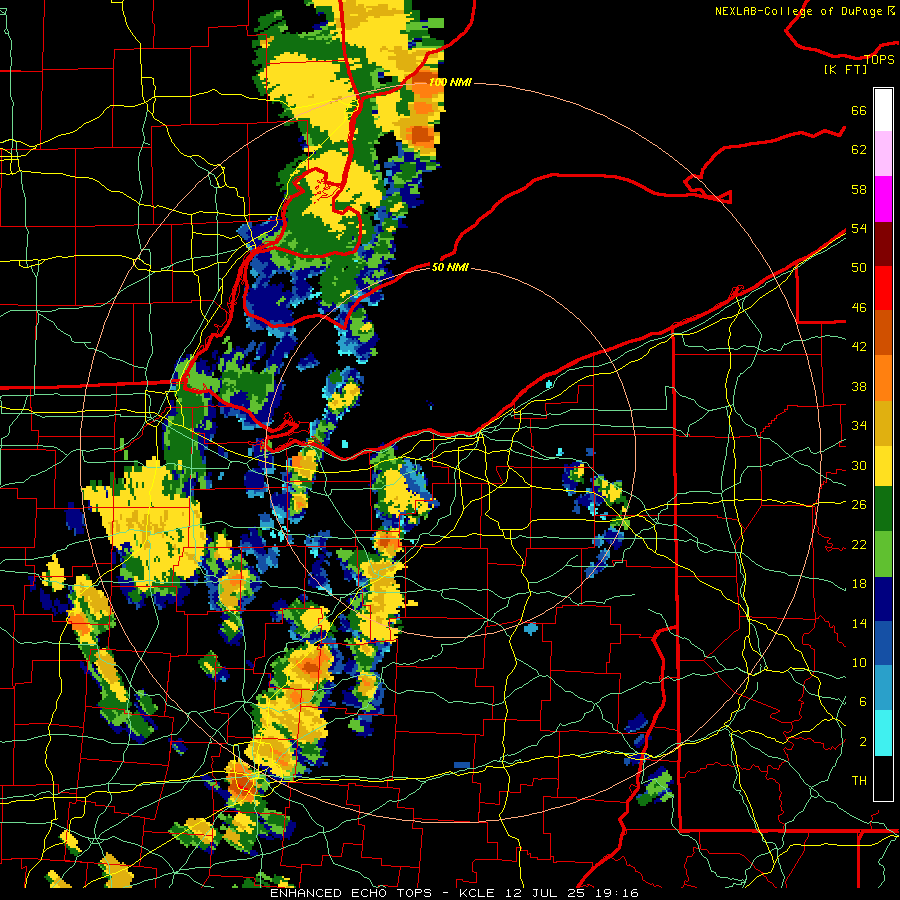Click the legend value '66'
Viewport: 900px width, 900px height.
(x=859, y=110)
